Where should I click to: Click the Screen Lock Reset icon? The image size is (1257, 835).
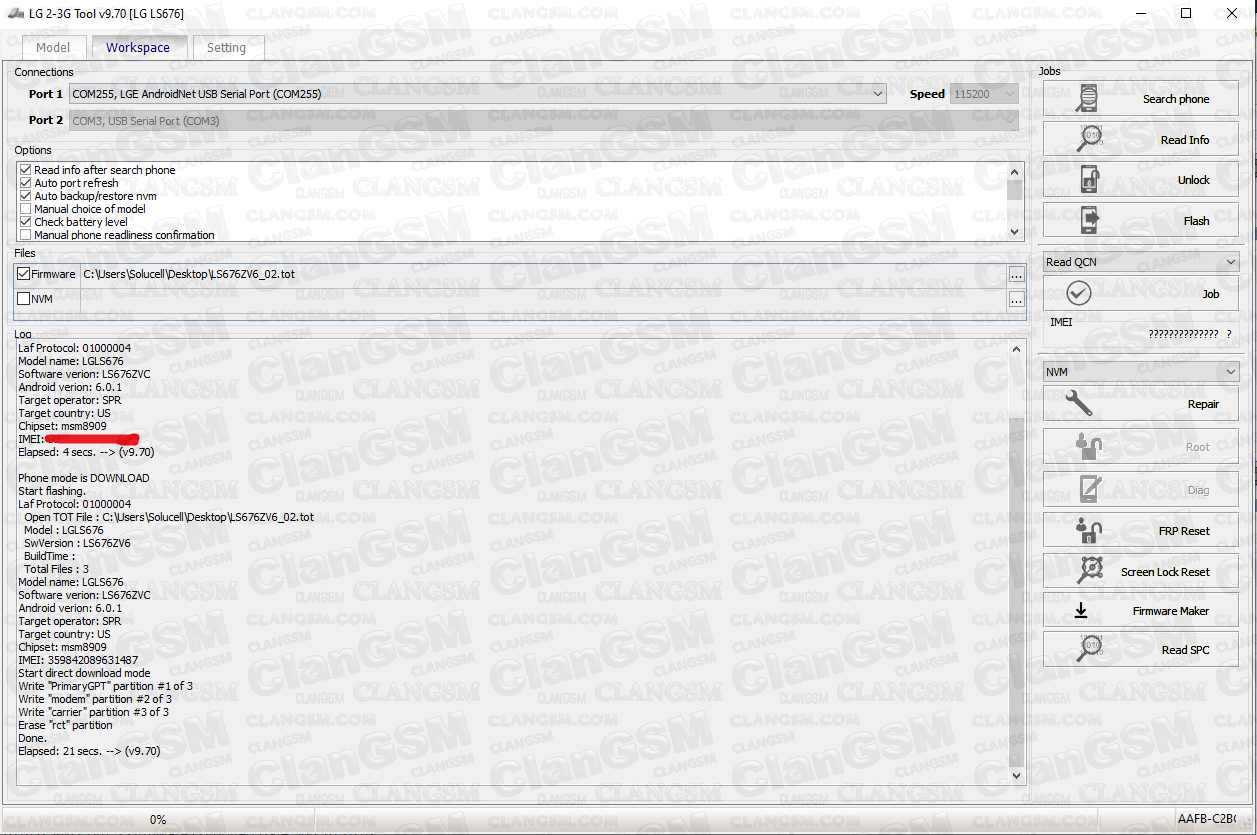click(1090, 571)
